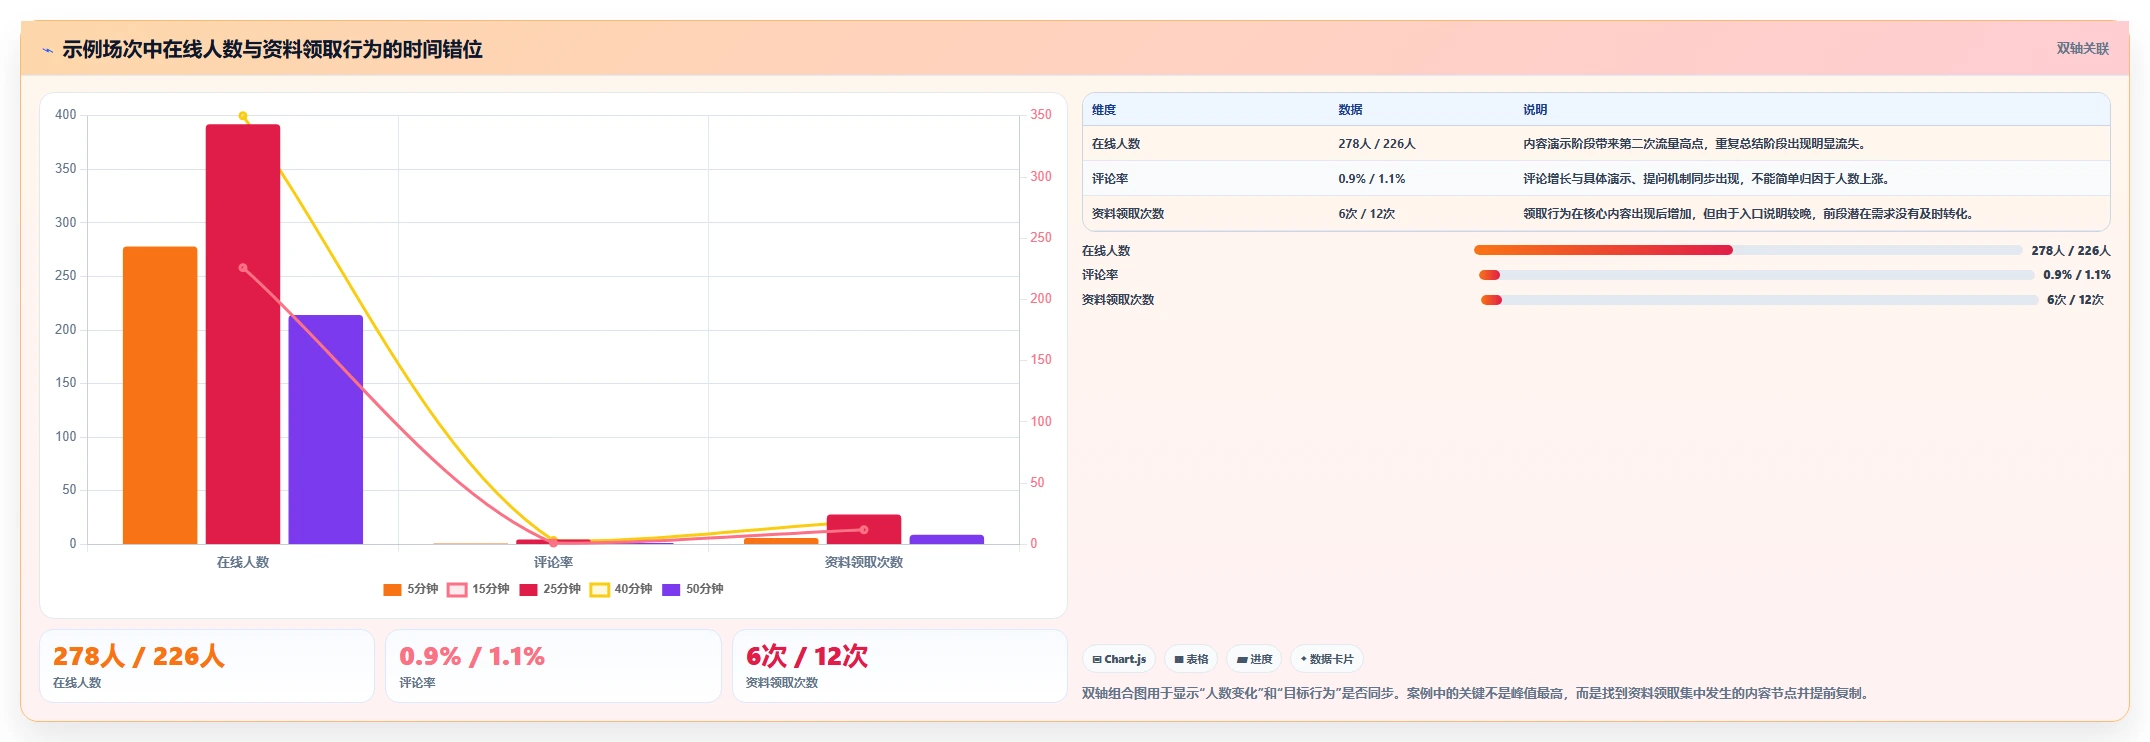
Task: Click the purple 资料领取次数 bar in the chart
Action: click(947, 540)
